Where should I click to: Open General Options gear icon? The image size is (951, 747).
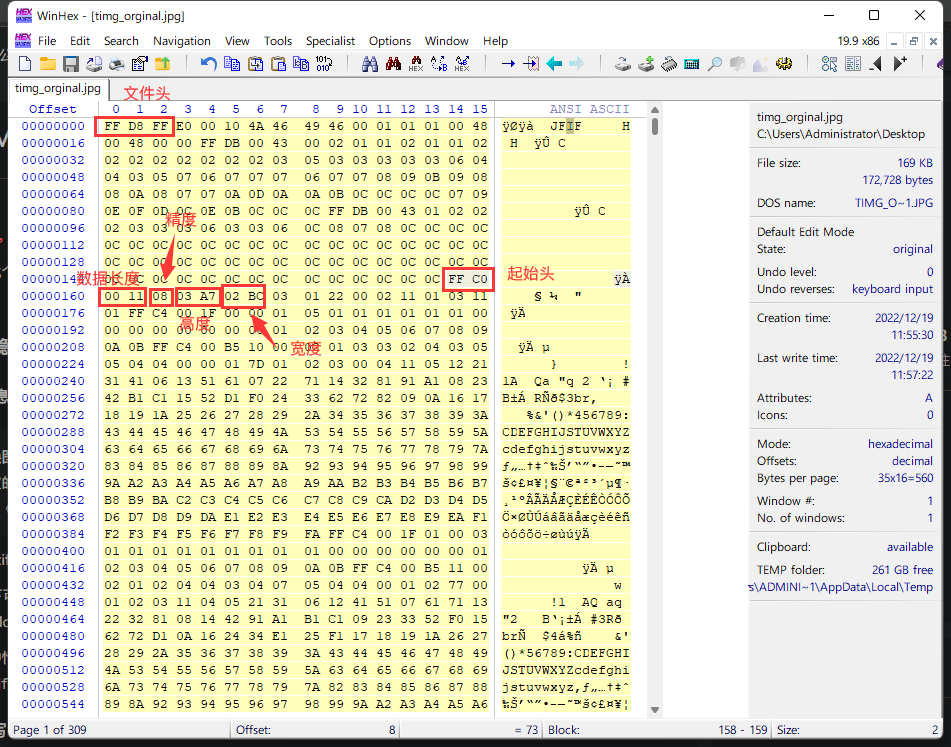(784, 63)
